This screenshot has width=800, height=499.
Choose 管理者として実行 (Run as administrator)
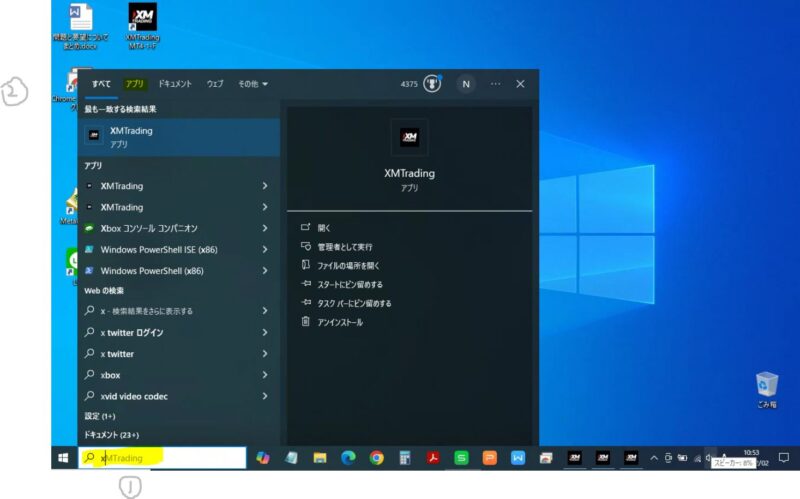[345, 247]
